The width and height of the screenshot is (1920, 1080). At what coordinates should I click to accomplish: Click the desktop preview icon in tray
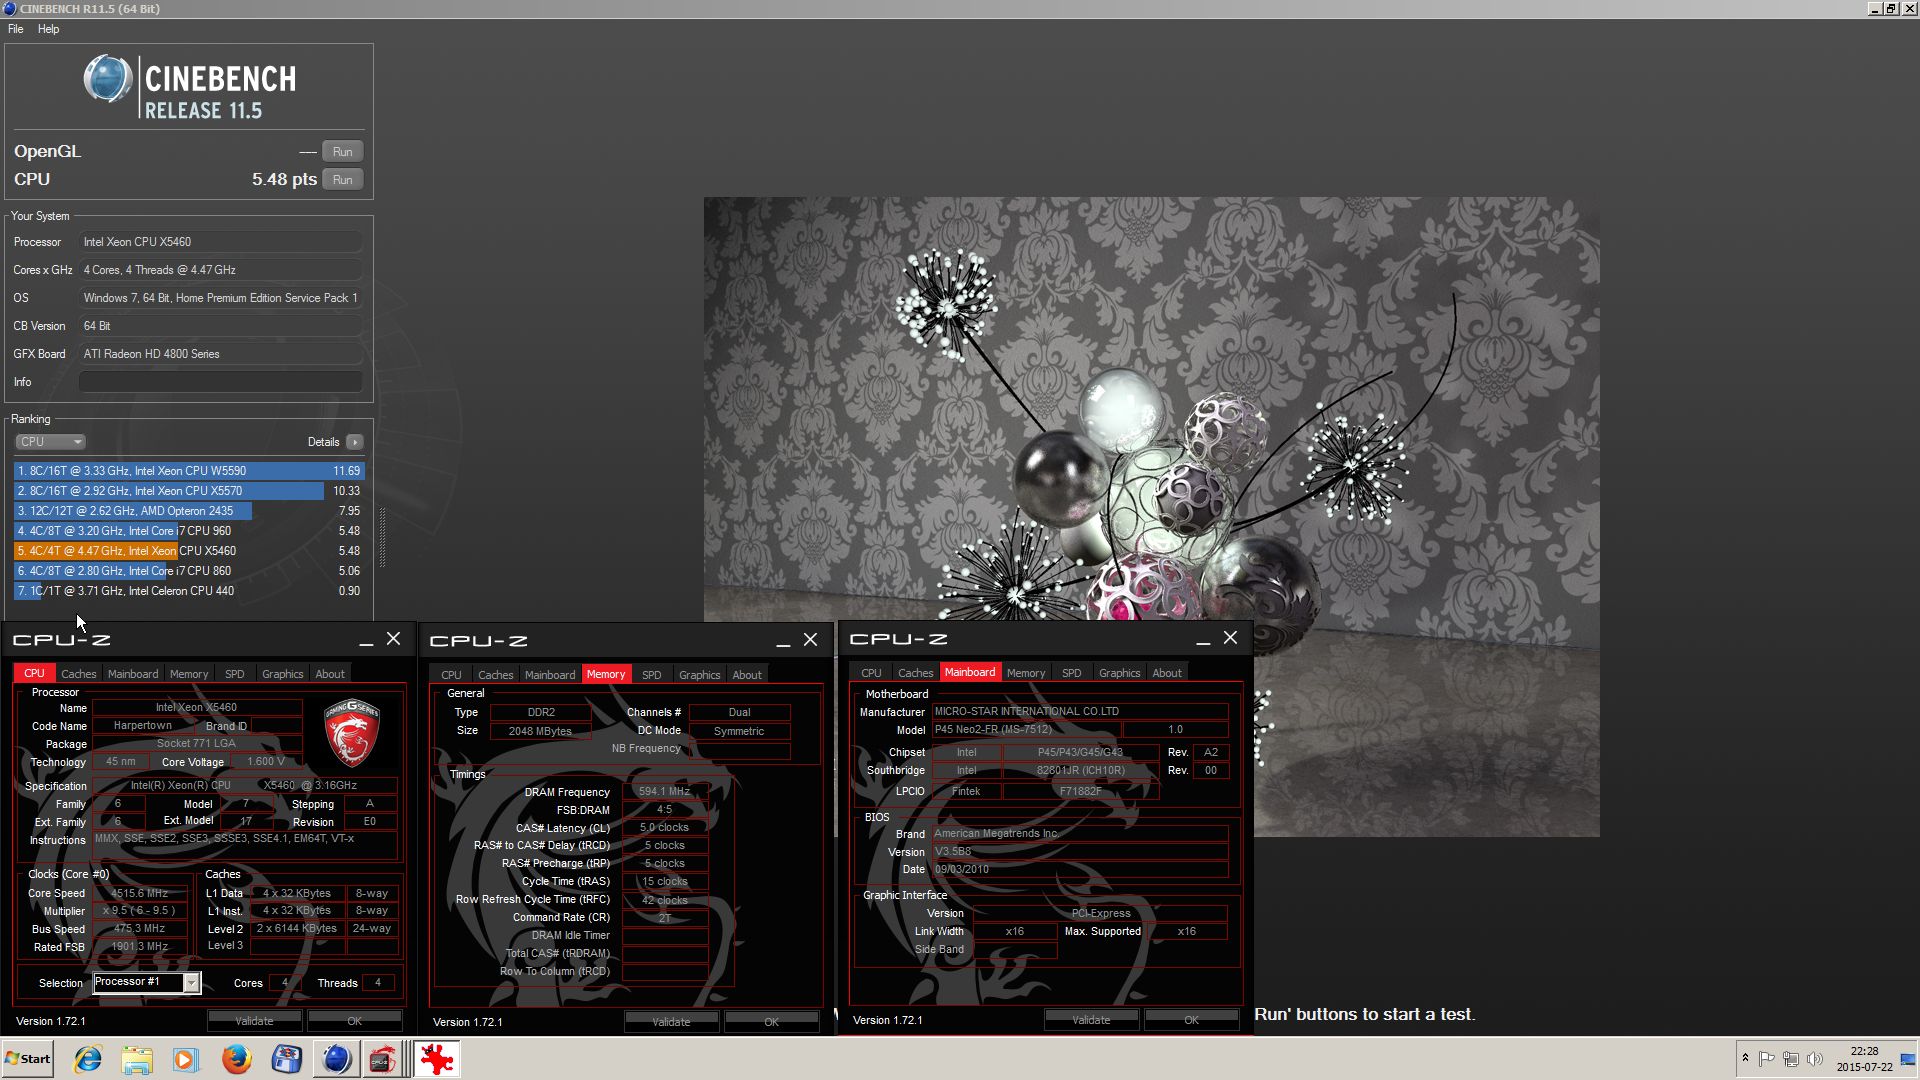pyautogui.click(x=1908, y=1059)
